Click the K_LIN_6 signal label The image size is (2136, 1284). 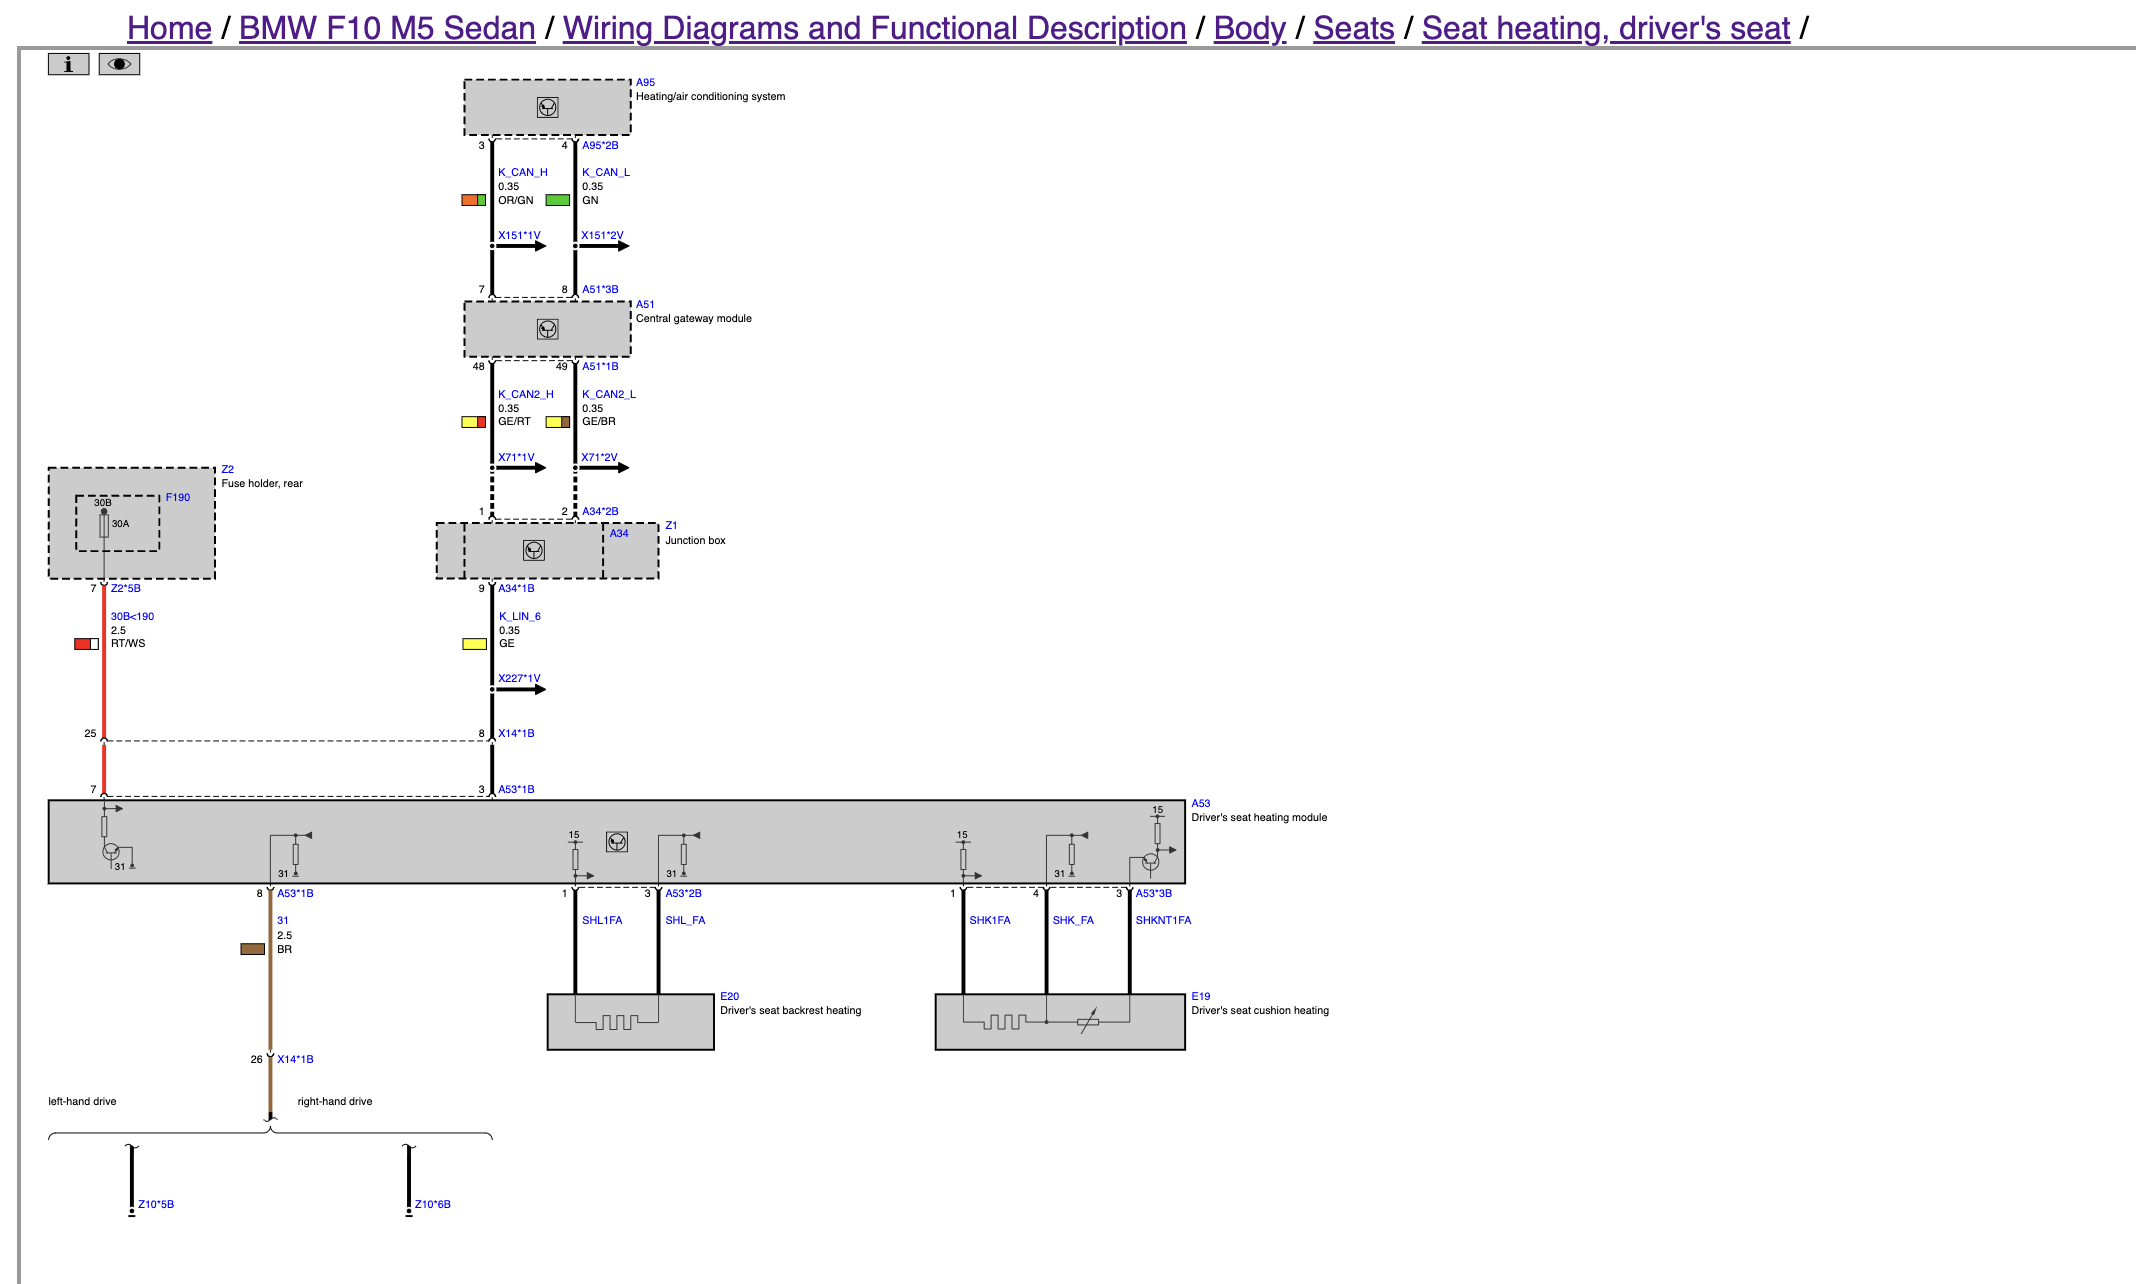(x=519, y=616)
